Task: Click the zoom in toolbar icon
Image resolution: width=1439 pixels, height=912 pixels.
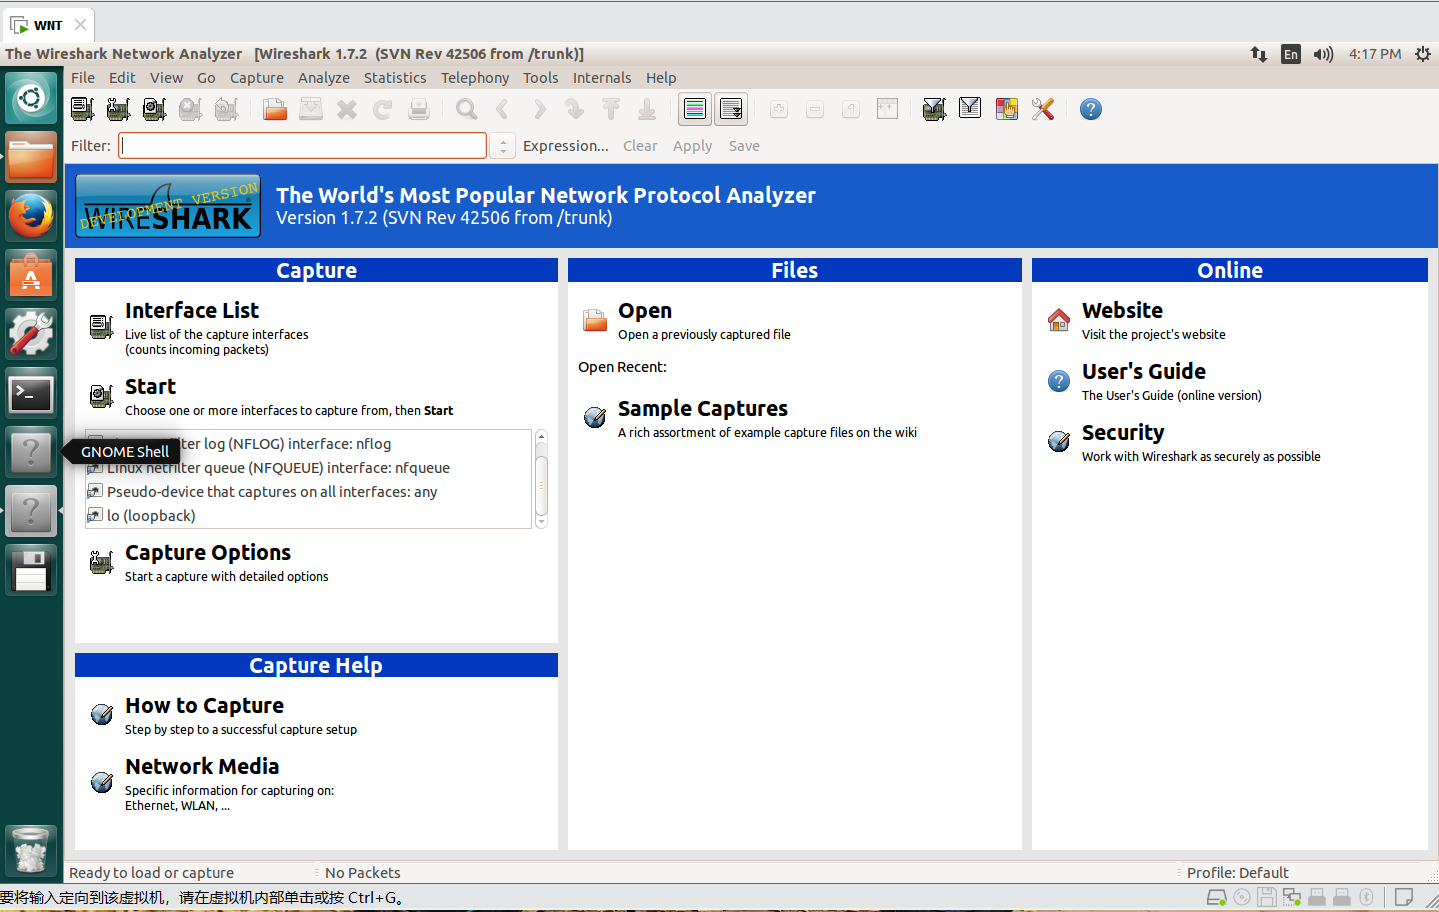Action: (779, 109)
